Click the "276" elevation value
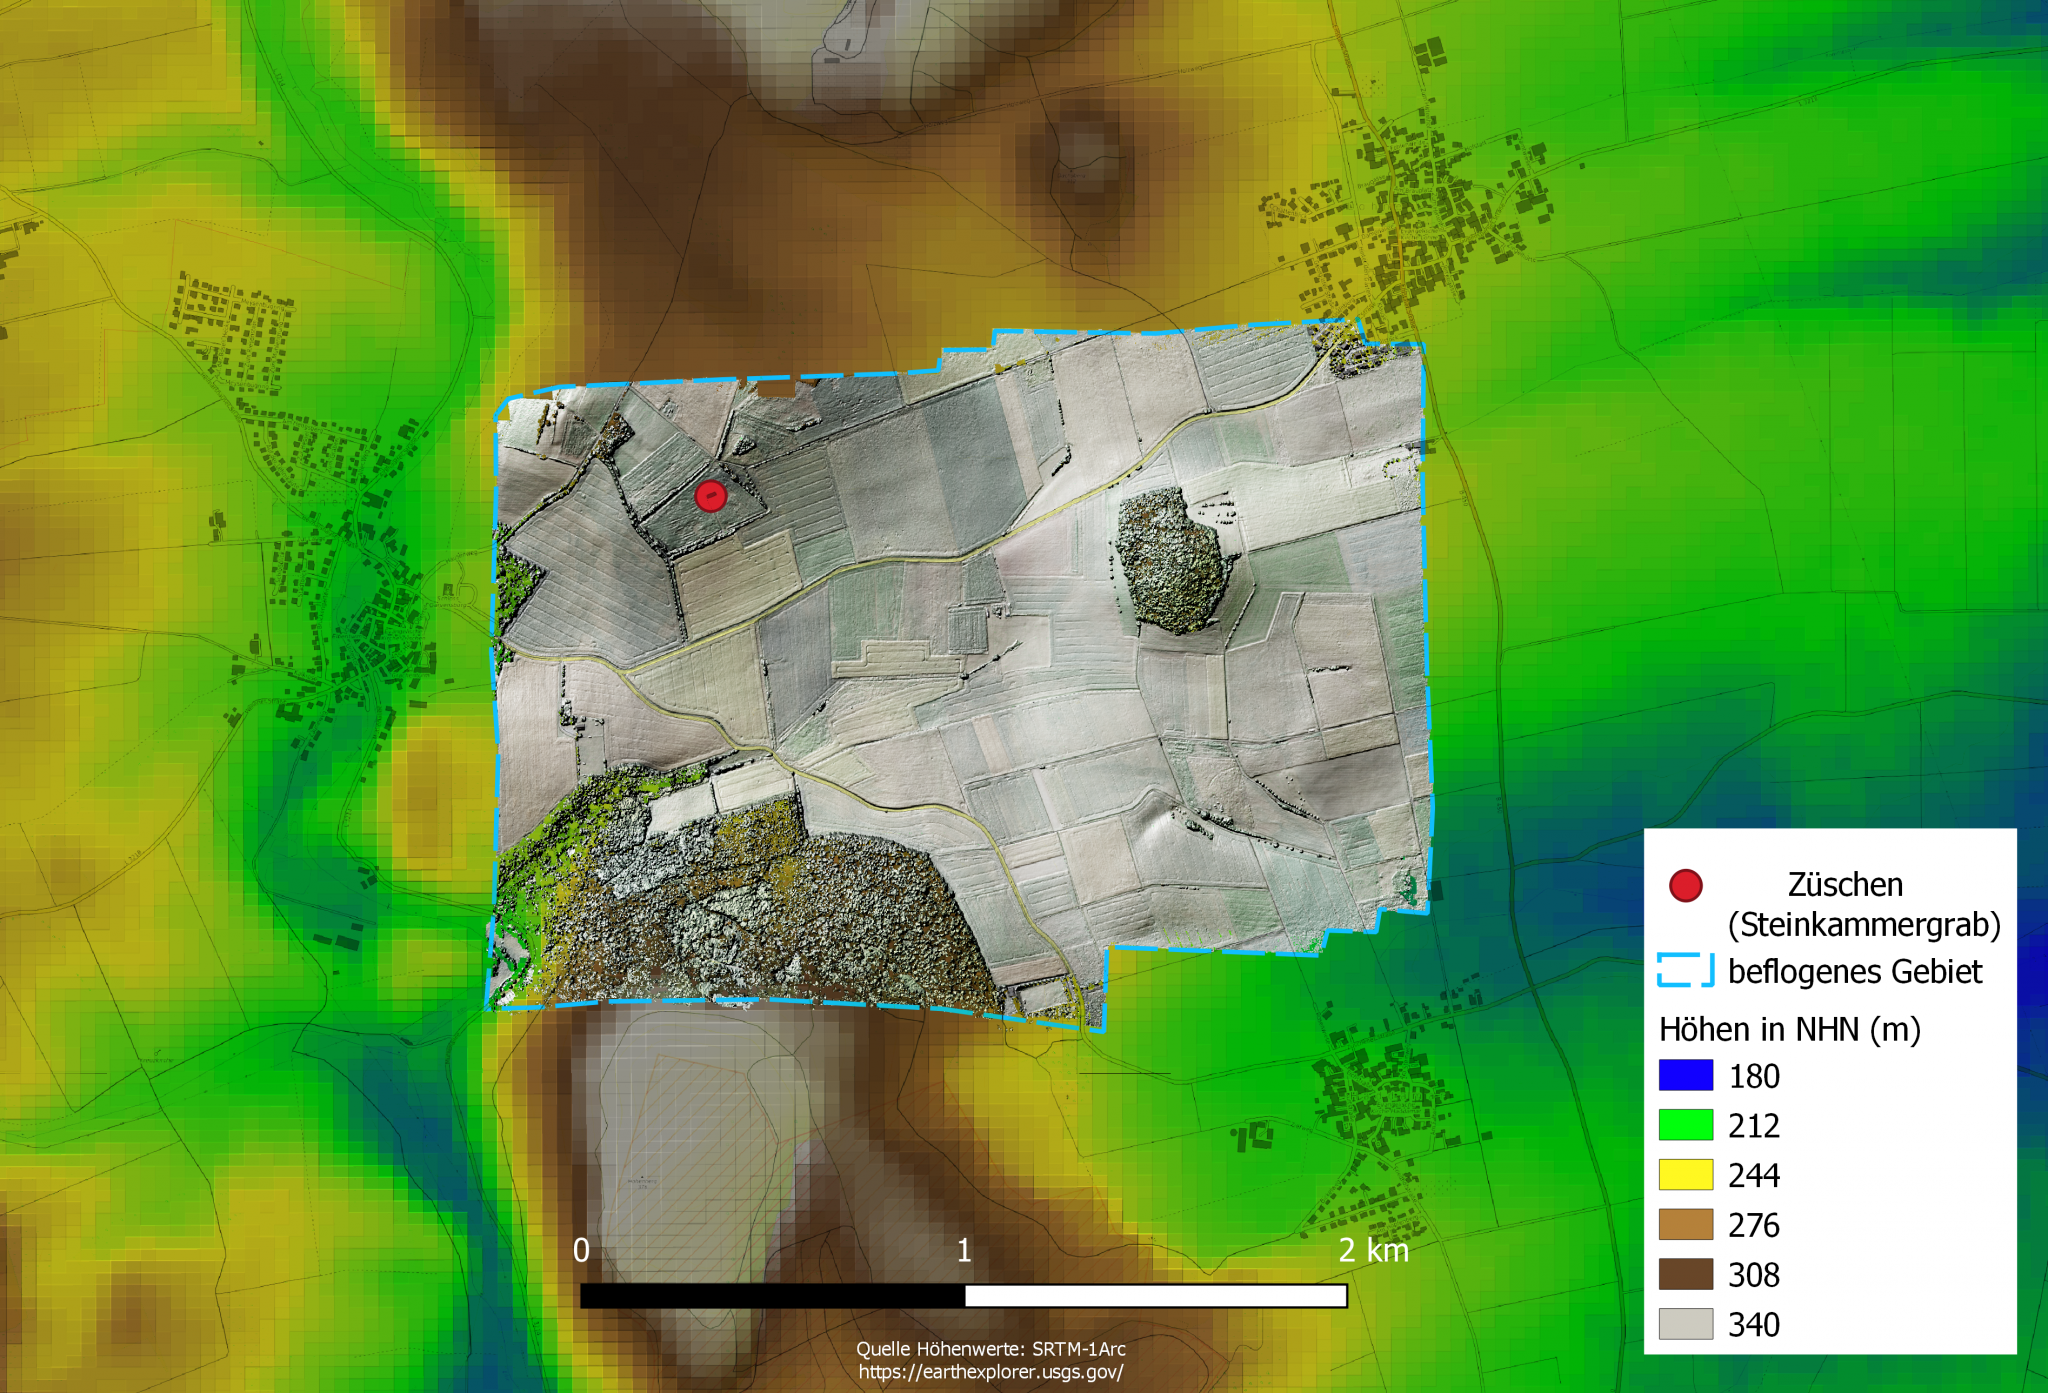 coord(1754,1225)
